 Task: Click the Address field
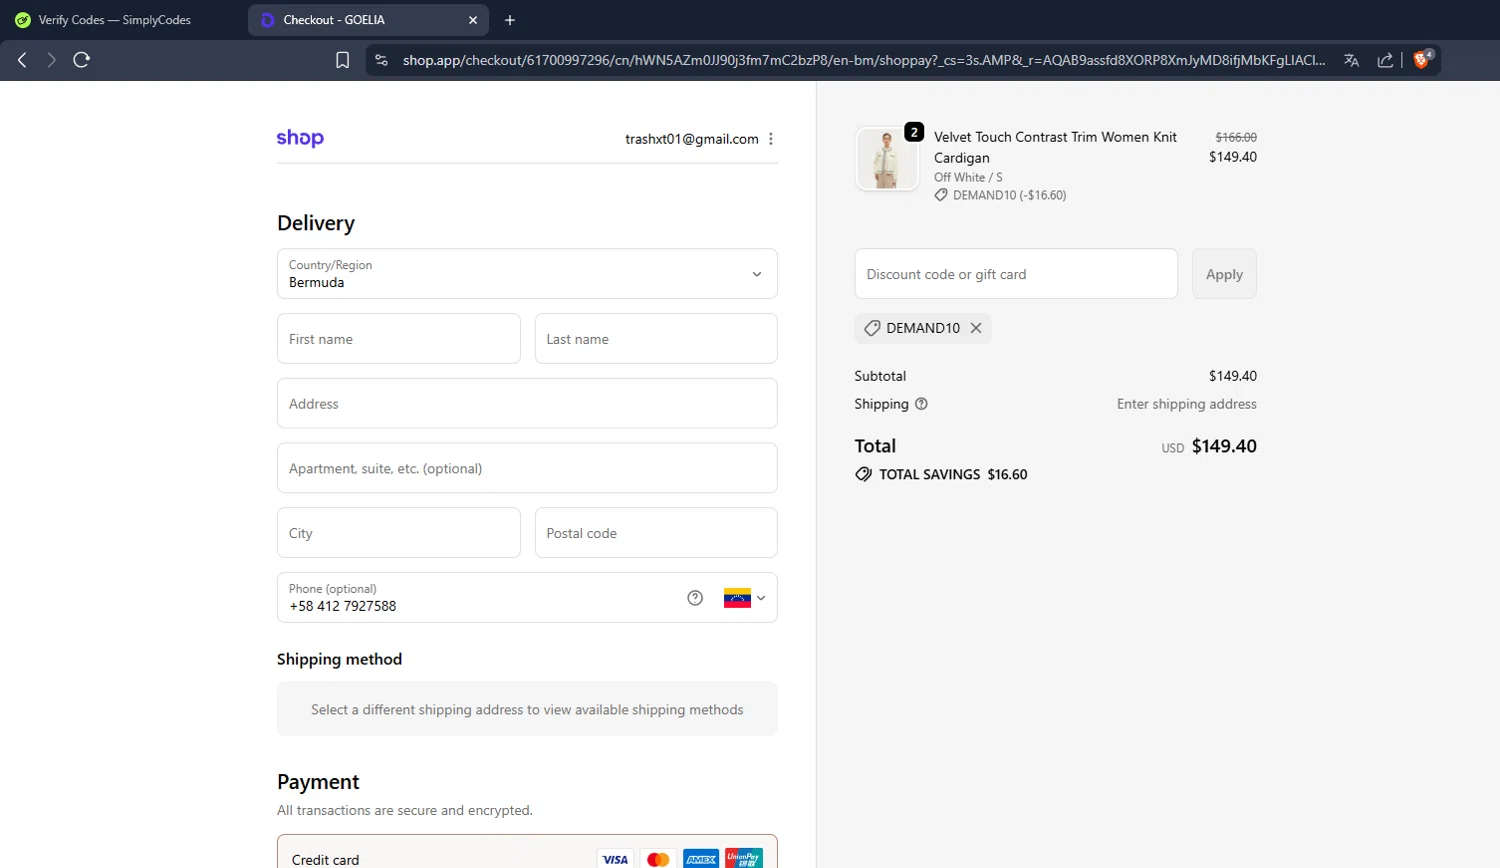(527, 404)
